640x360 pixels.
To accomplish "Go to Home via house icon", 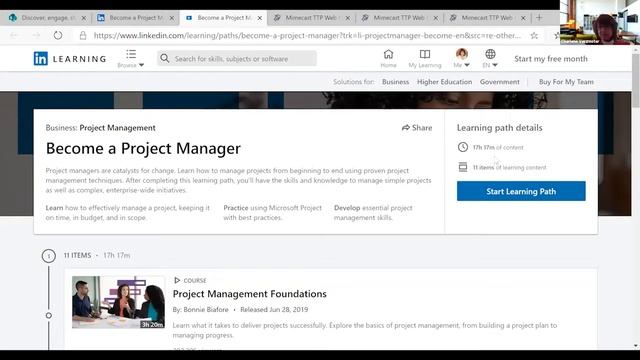I will tap(388, 54).
